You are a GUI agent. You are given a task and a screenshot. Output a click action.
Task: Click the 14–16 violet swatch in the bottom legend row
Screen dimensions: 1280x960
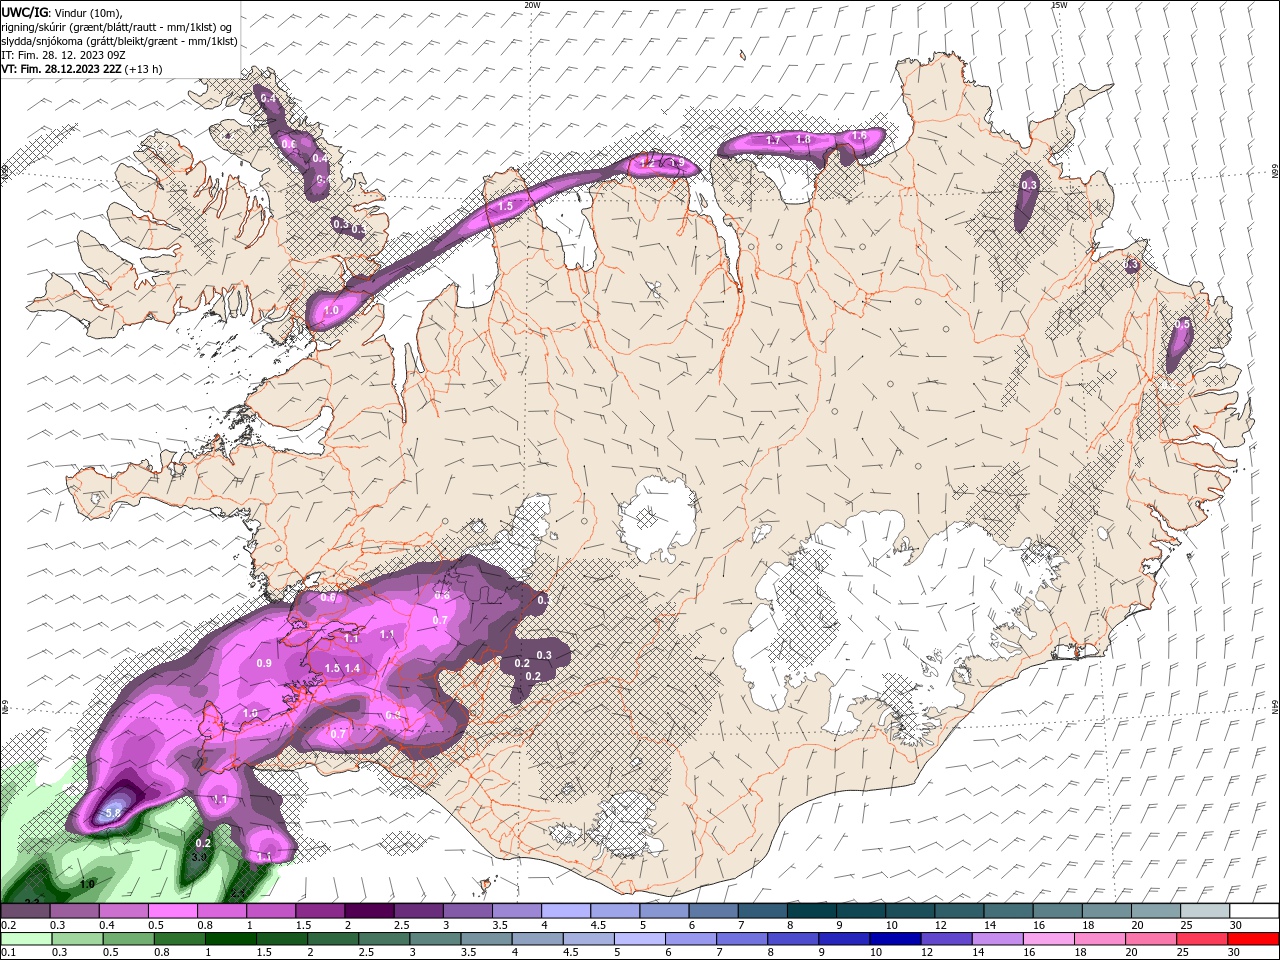[997, 939]
